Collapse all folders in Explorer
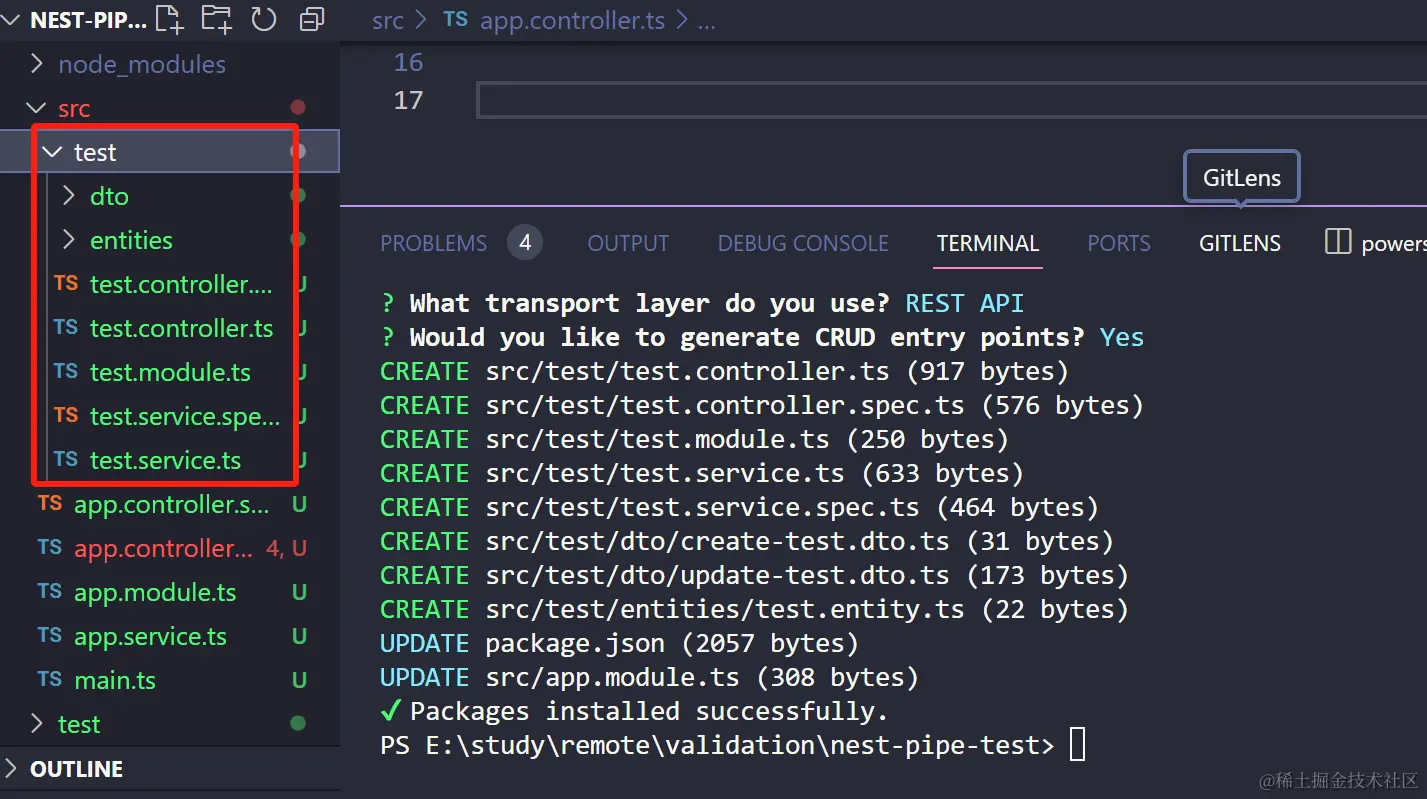 pyautogui.click(x=312, y=19)
